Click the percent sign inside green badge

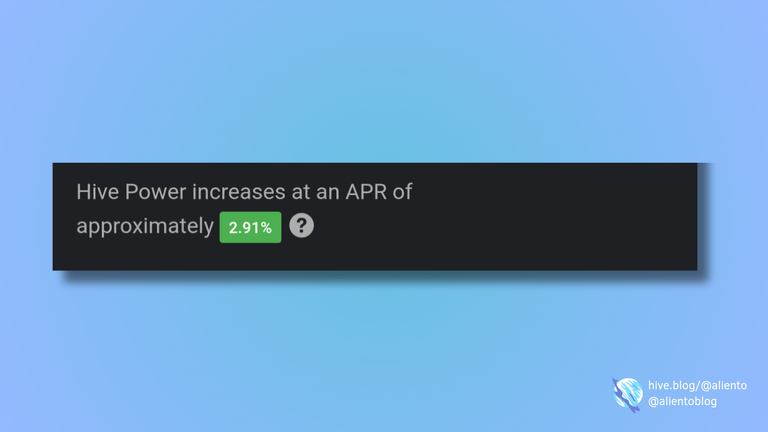266,228
